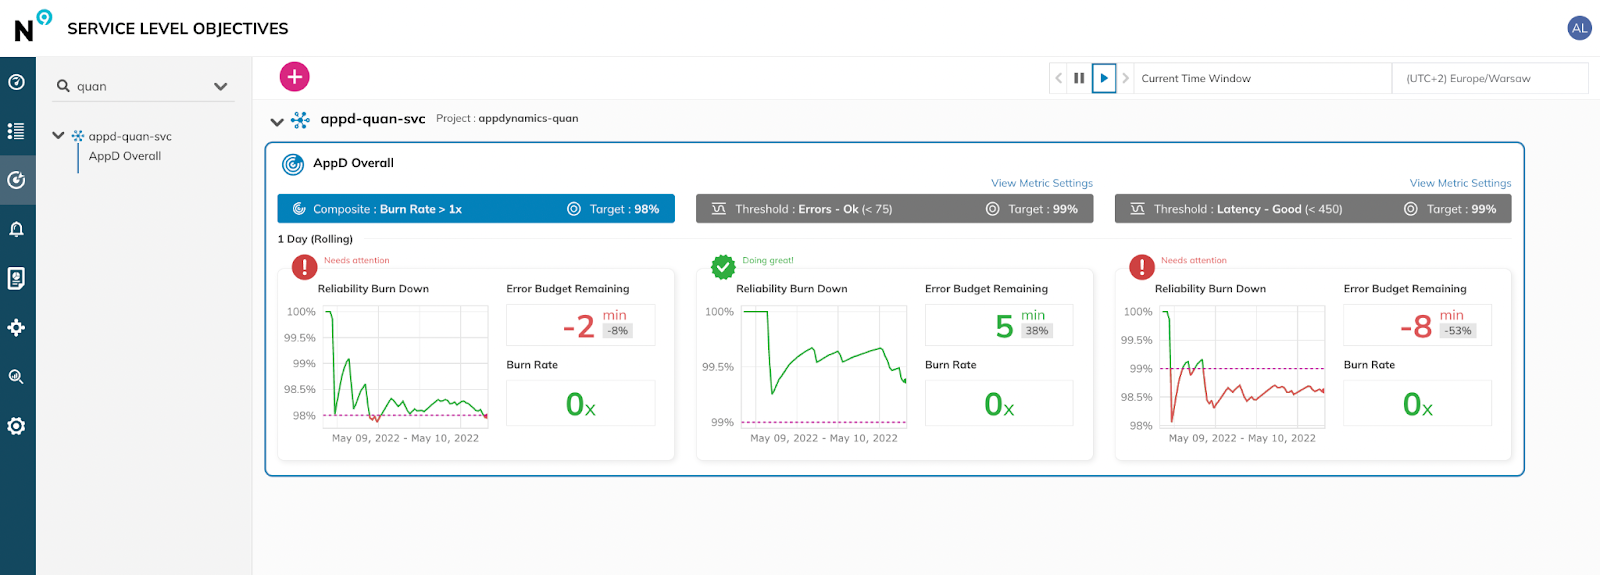
Task: Click the 1 Day (Rolling) label
Action: [315, 239]
